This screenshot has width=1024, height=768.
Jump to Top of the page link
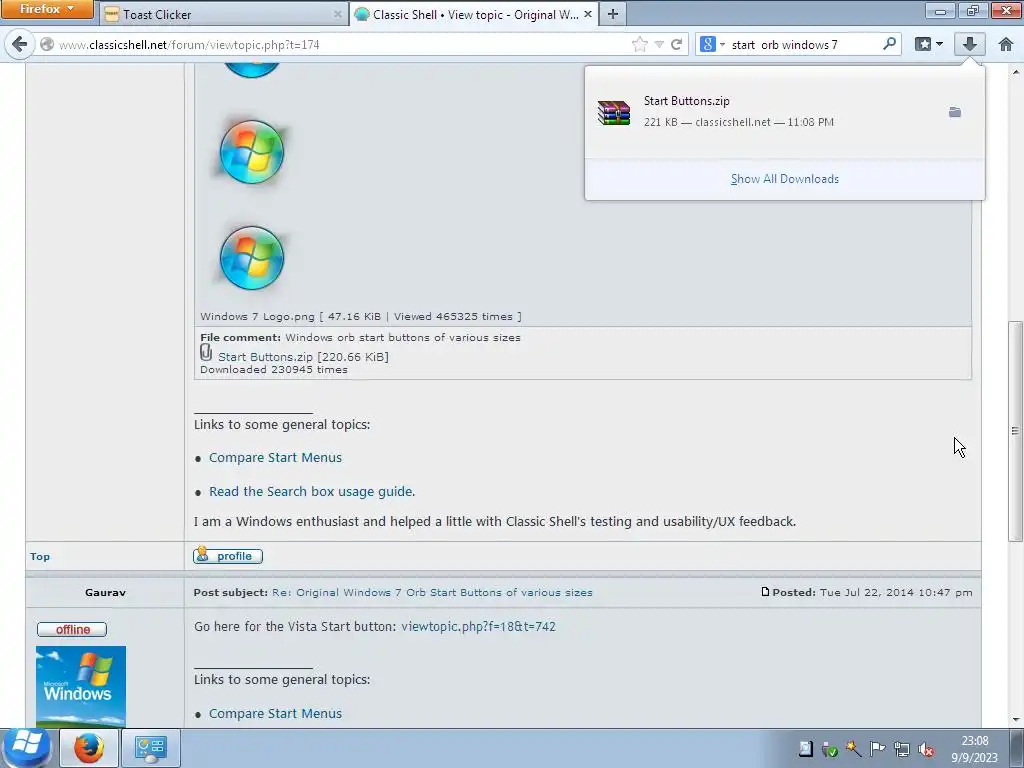pos(39,556)
